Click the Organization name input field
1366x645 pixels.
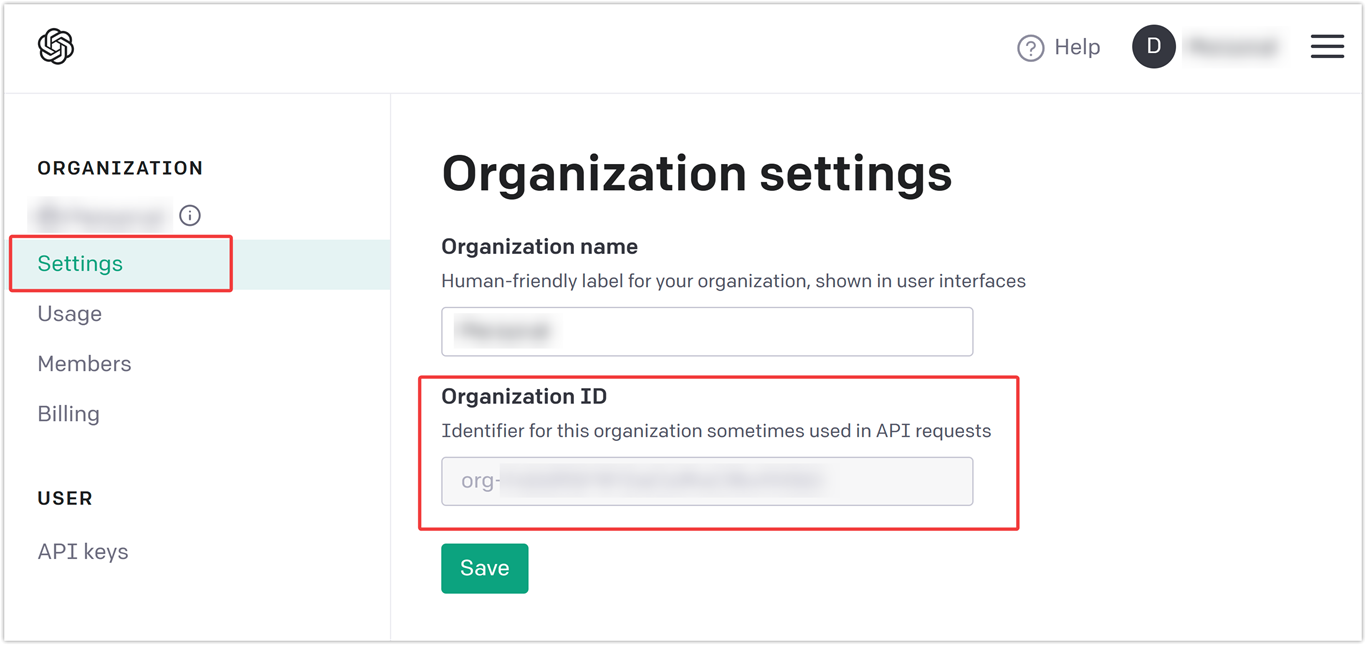[707, 331]
